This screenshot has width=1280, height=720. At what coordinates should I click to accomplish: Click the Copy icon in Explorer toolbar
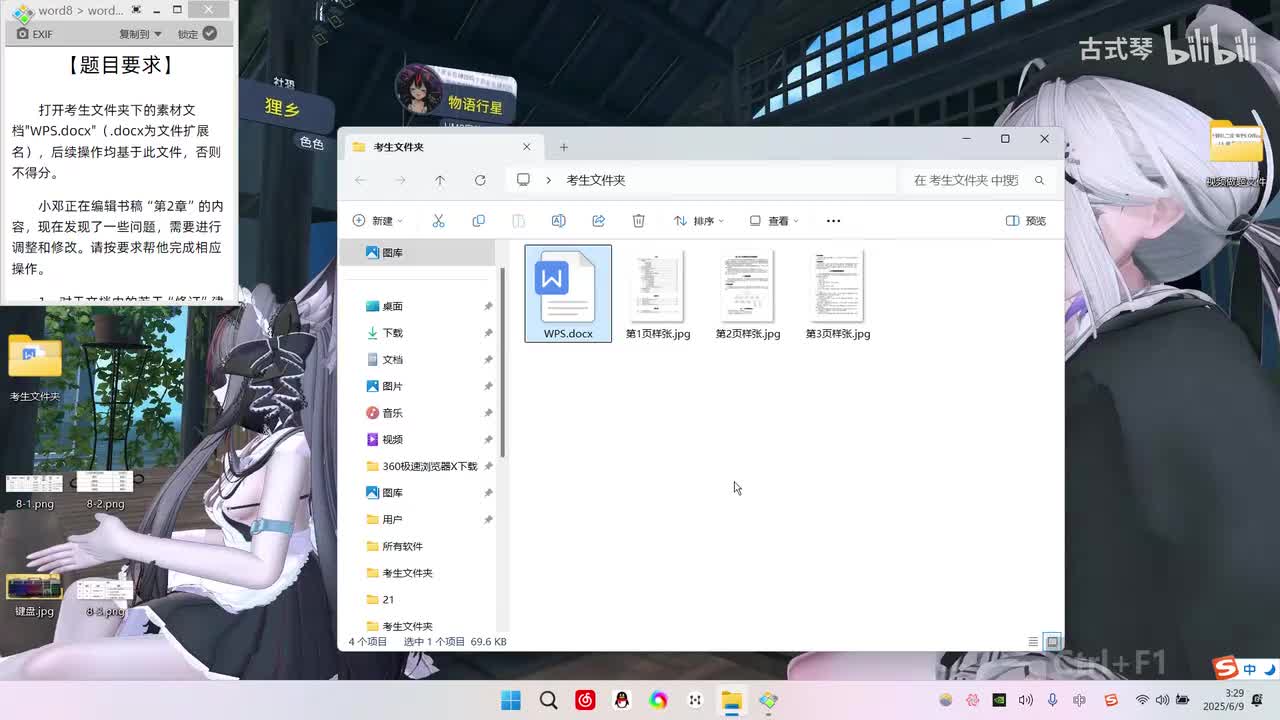click(478, 220)
